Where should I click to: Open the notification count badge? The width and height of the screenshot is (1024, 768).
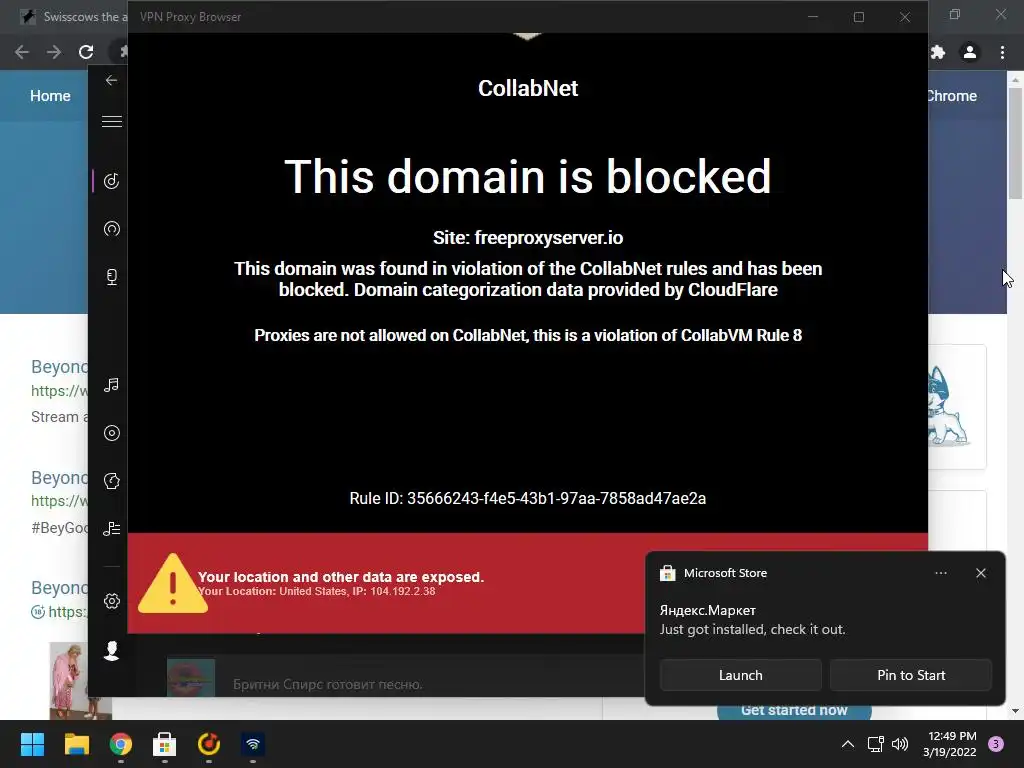996,744
